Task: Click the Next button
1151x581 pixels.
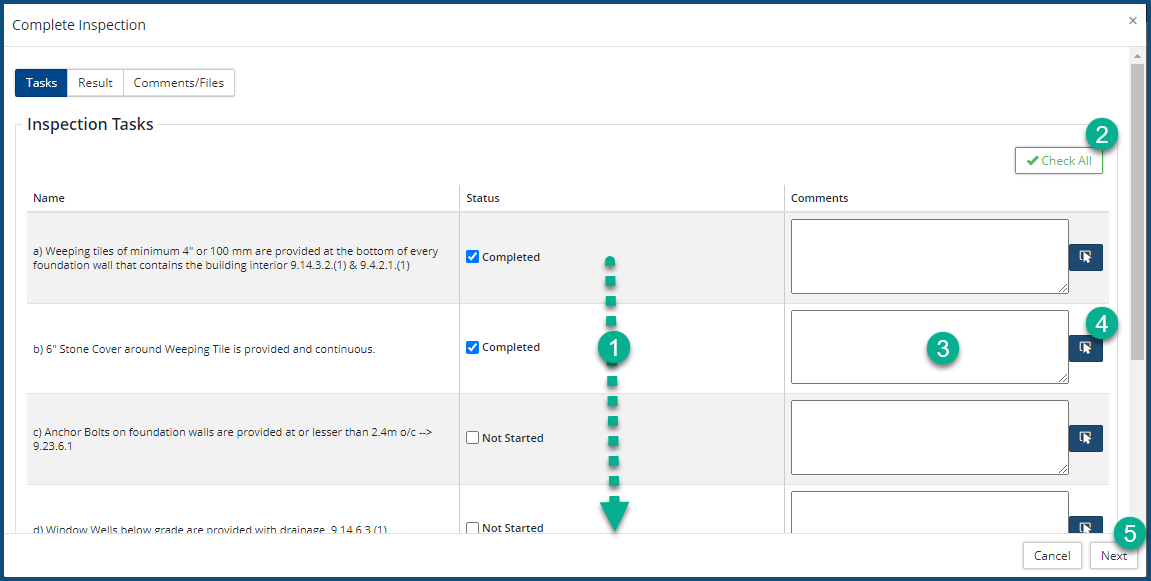Action: 1113,556
